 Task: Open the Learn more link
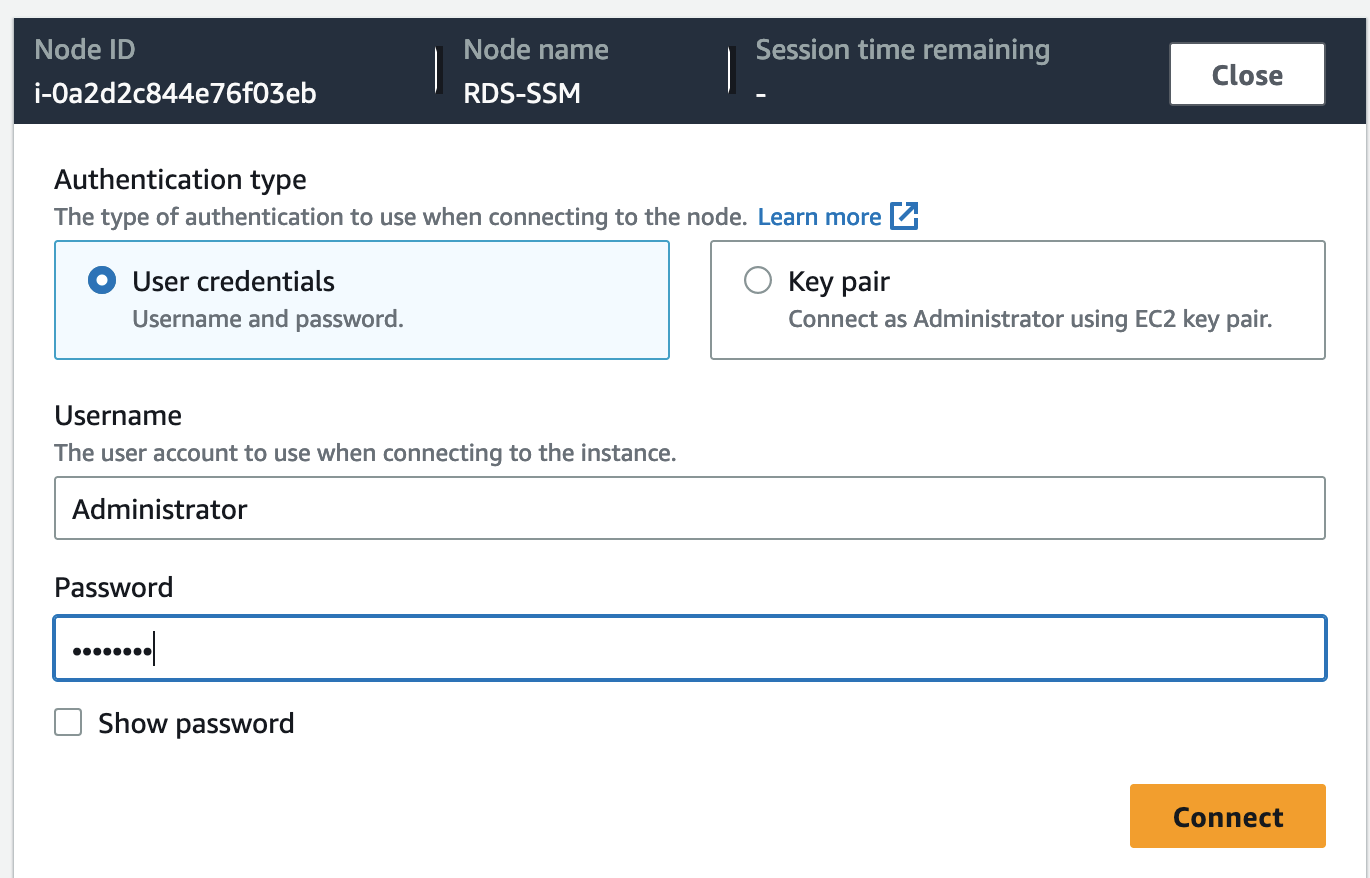click(x=819, y=217)
